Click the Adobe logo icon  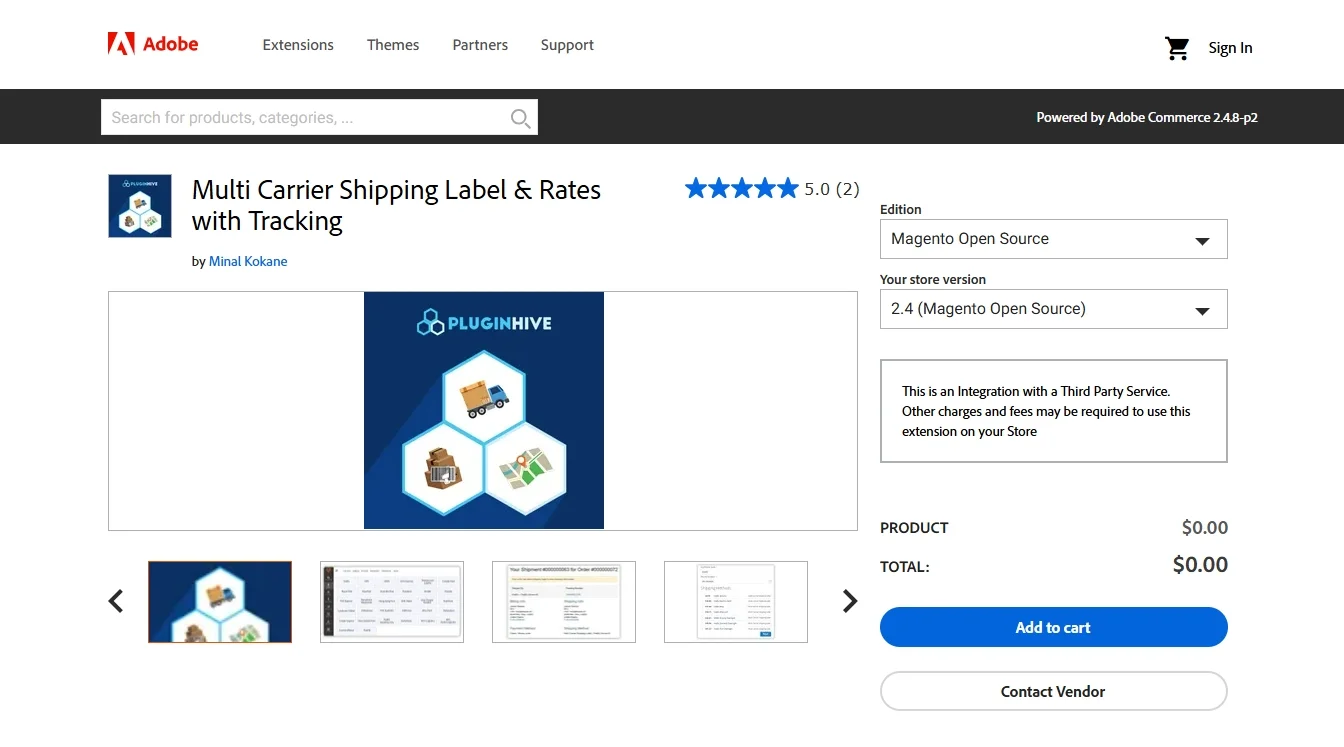(121, 44)
